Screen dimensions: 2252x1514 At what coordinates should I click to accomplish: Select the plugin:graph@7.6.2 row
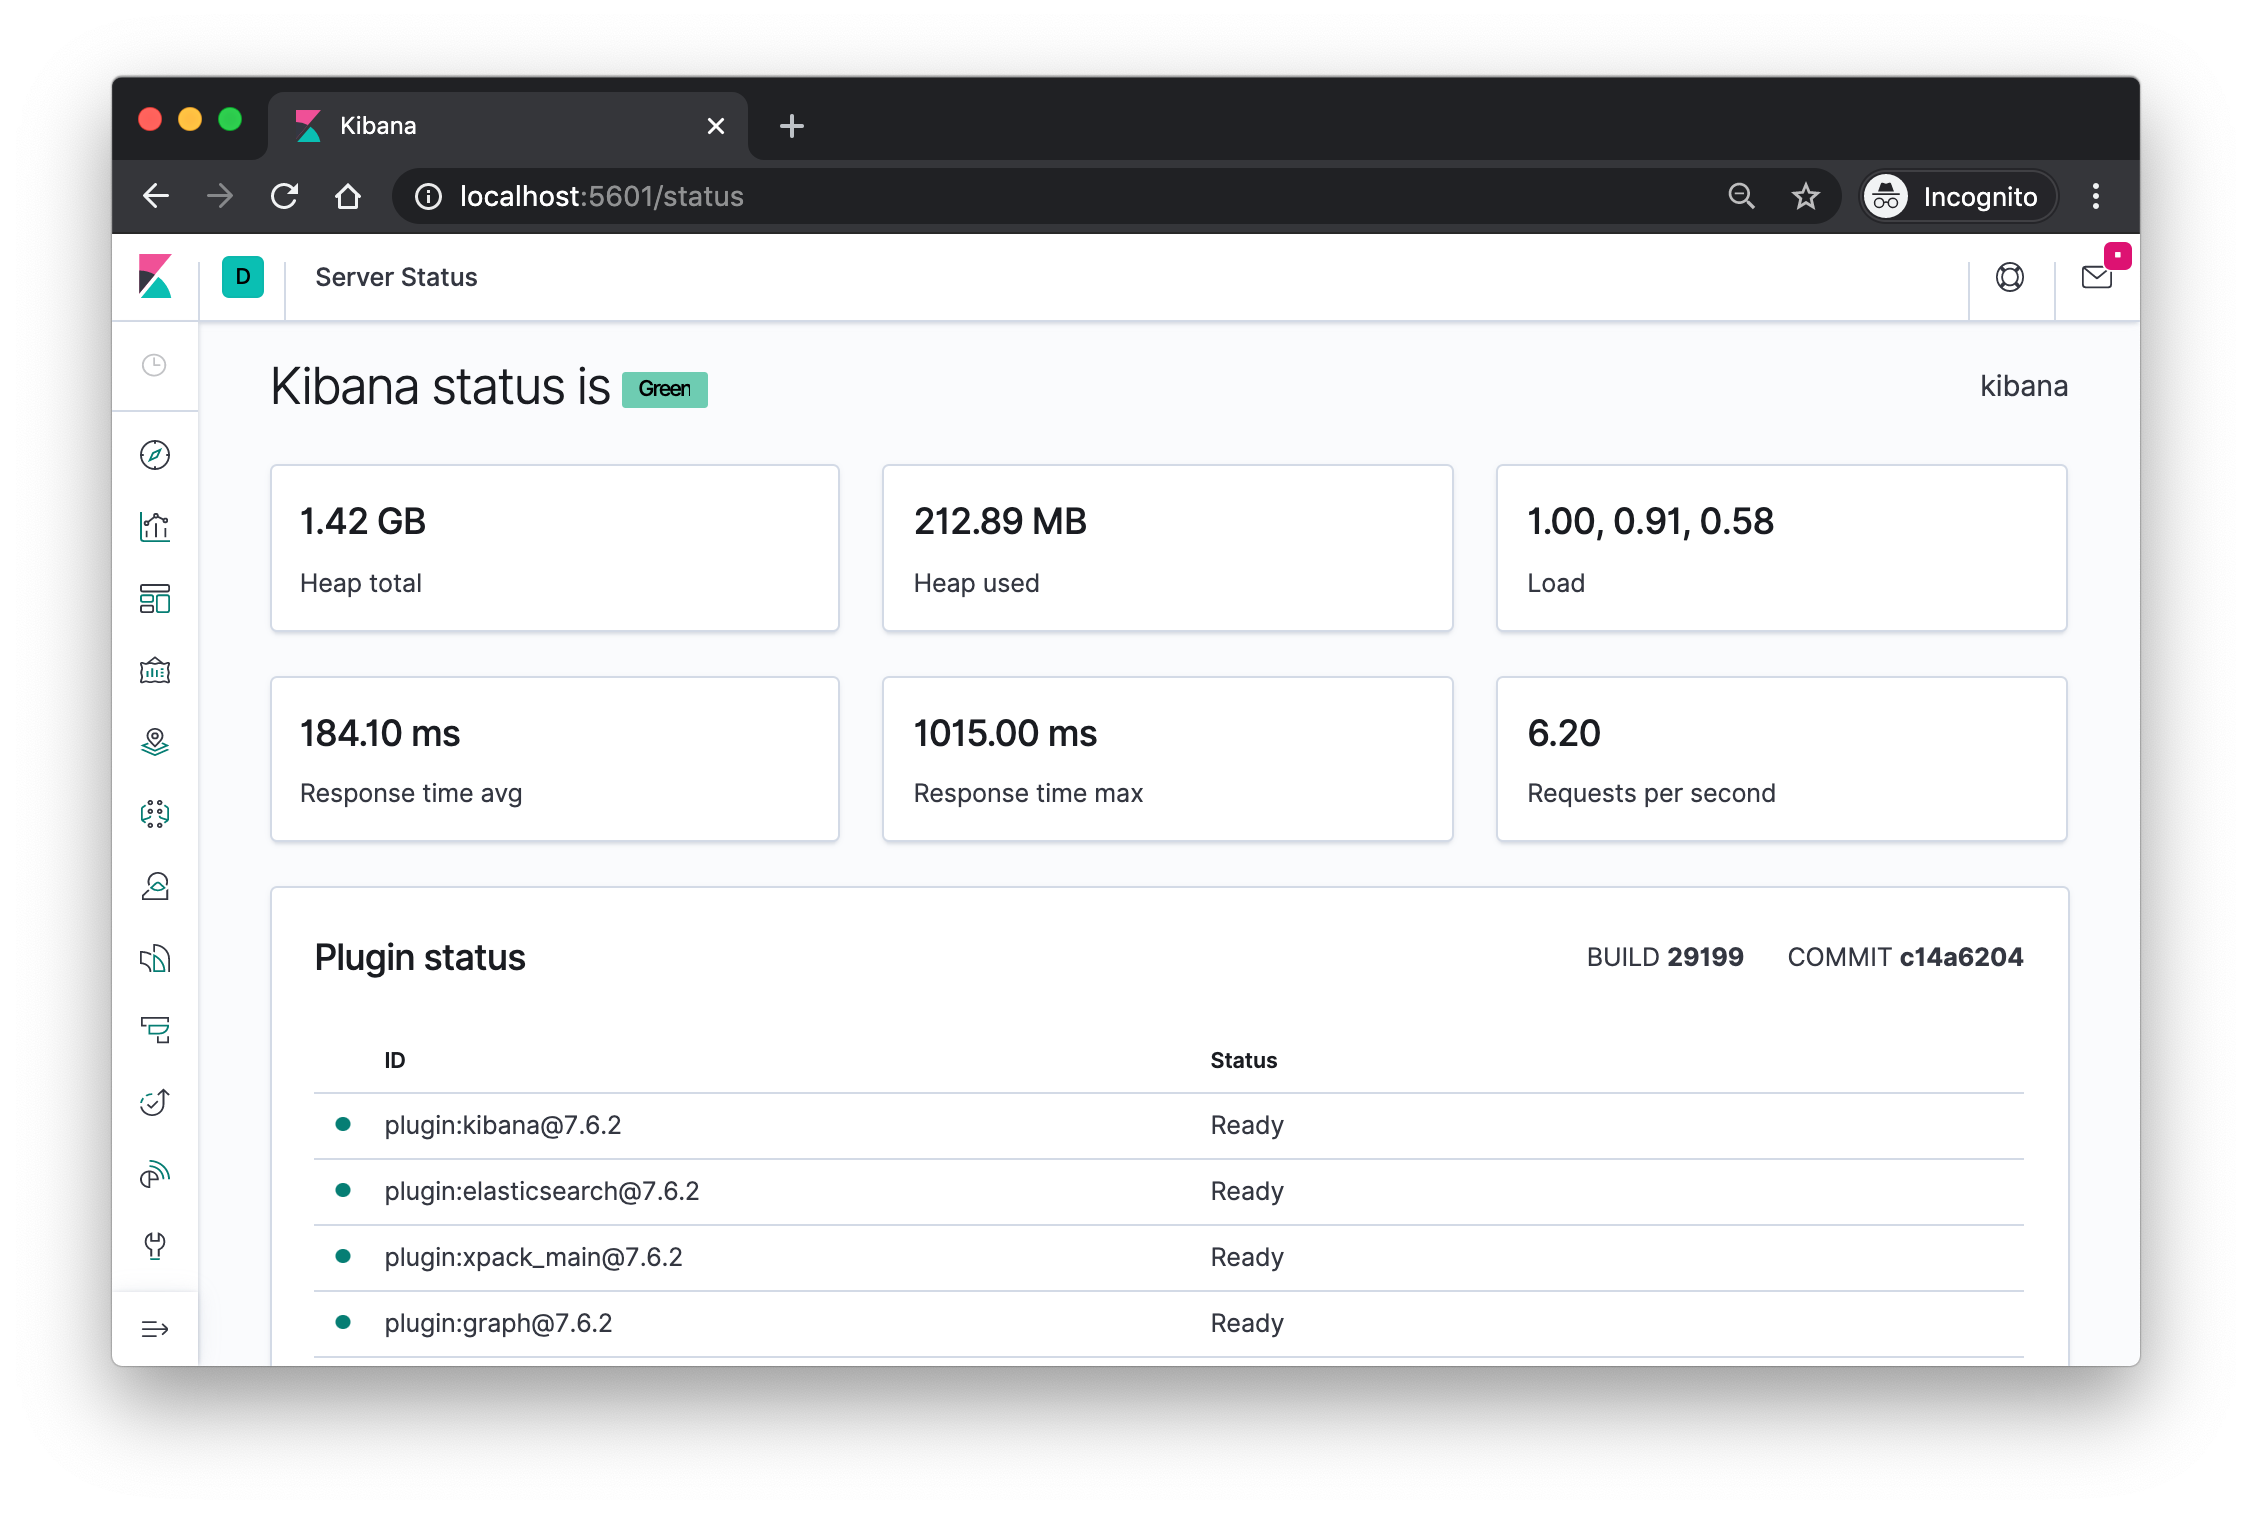click(1169, 1324)
